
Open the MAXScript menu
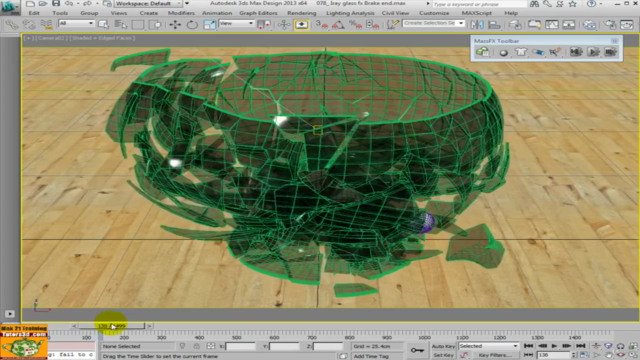click(x=477, y=13)
